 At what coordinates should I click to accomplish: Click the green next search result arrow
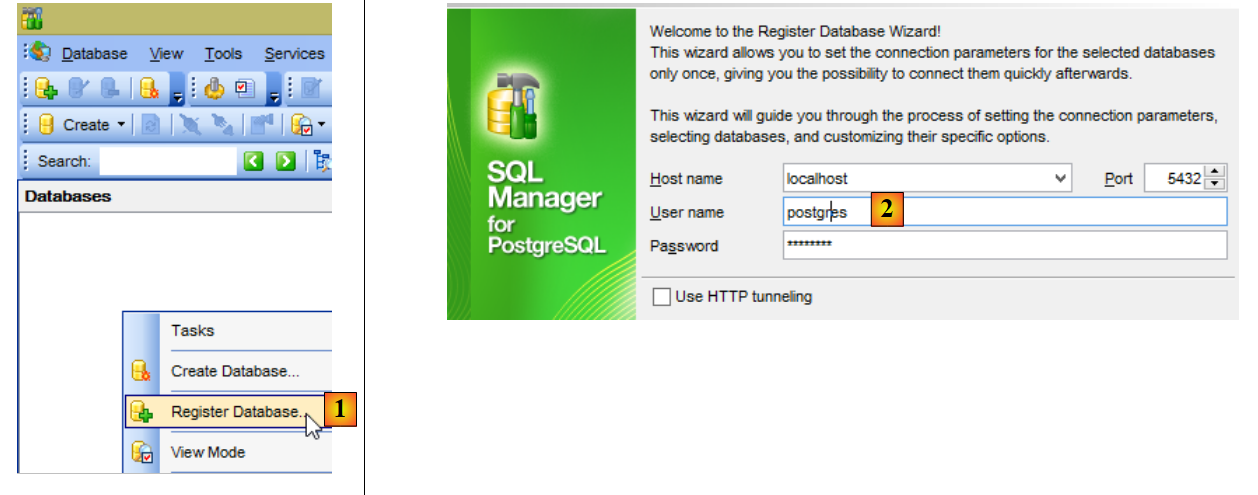click(286, 161)
